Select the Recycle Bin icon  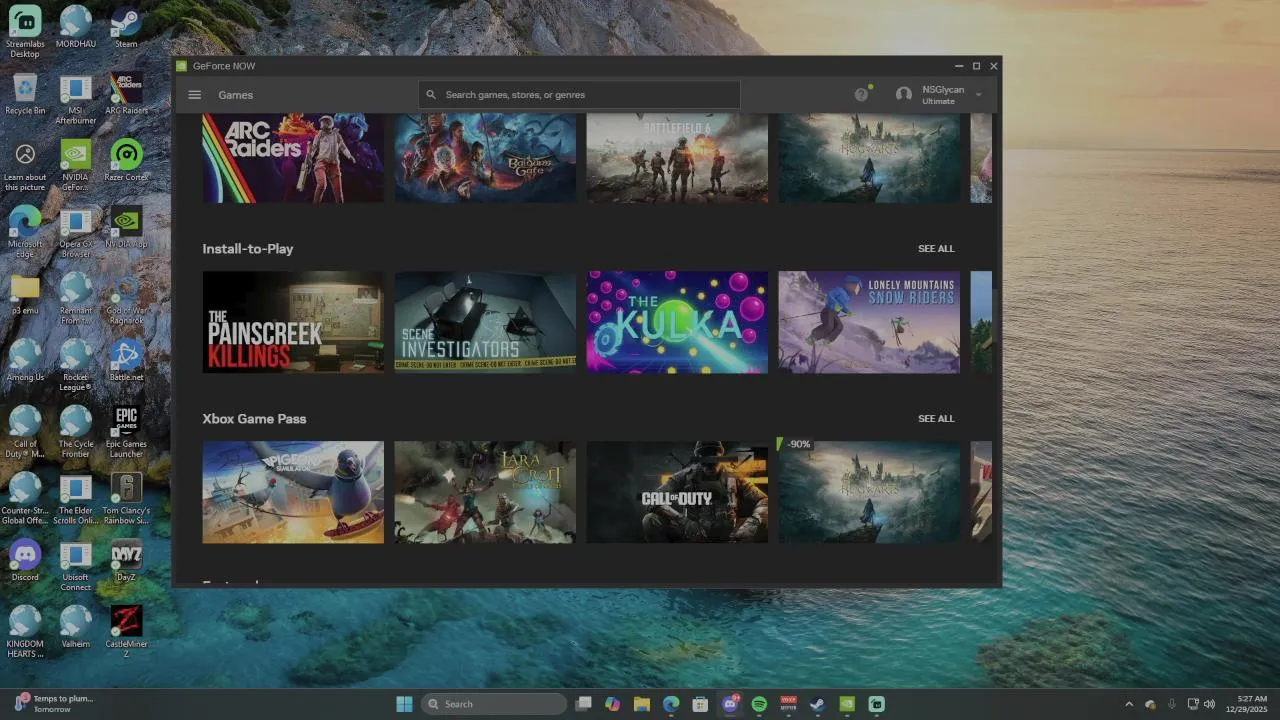click(25, 95)
